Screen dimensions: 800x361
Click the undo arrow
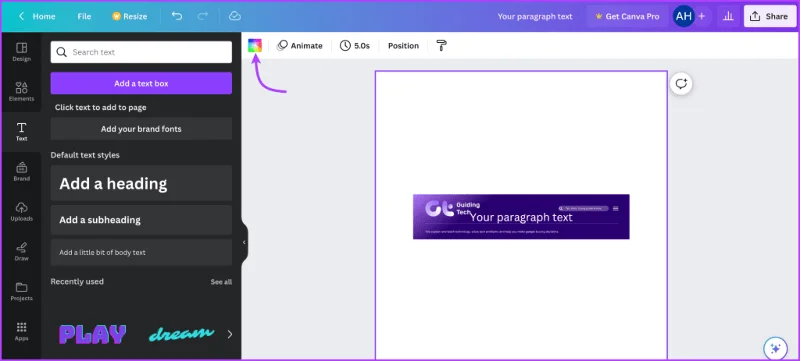177,16
